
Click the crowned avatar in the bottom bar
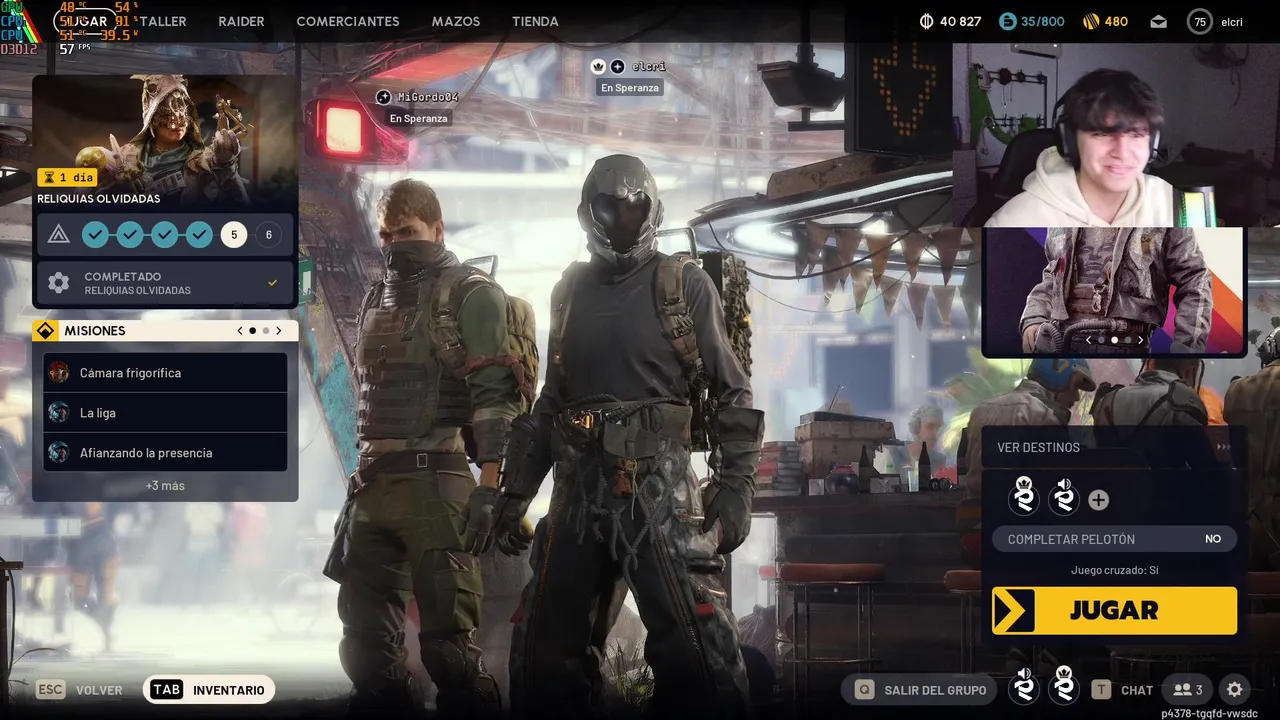click(x=1064, y=687)
